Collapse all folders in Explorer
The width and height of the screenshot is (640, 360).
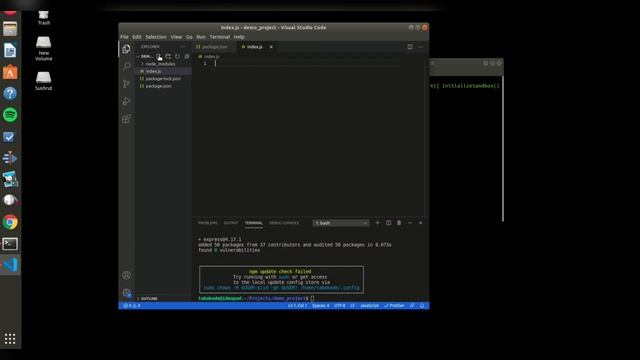coord(187,56)
